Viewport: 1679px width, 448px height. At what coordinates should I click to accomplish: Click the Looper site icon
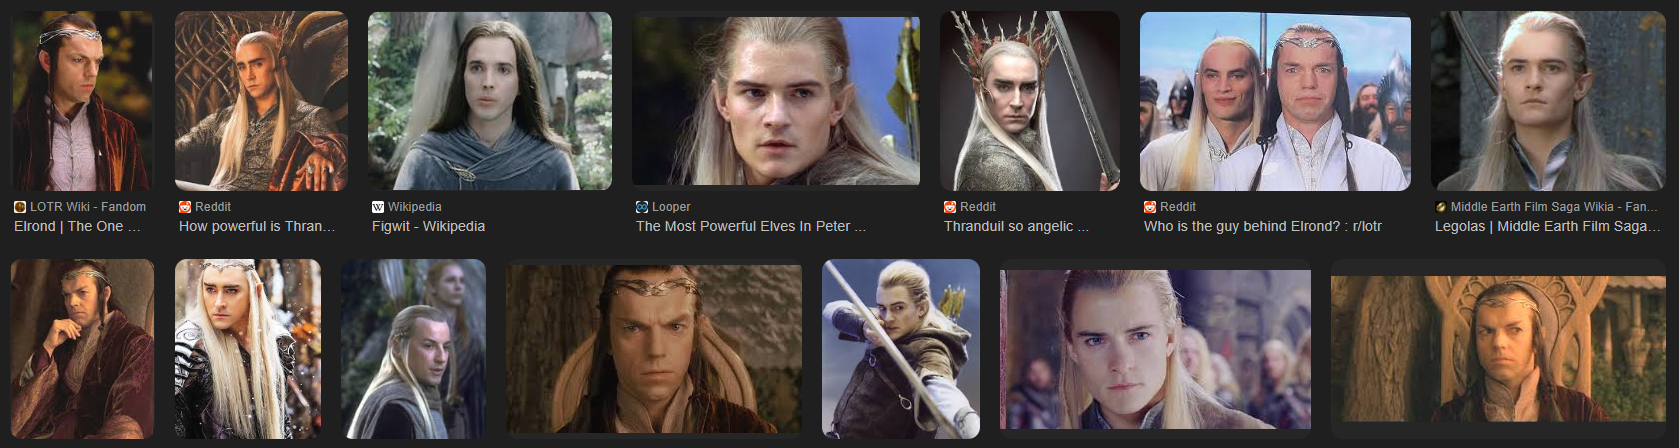coord(642,207)
